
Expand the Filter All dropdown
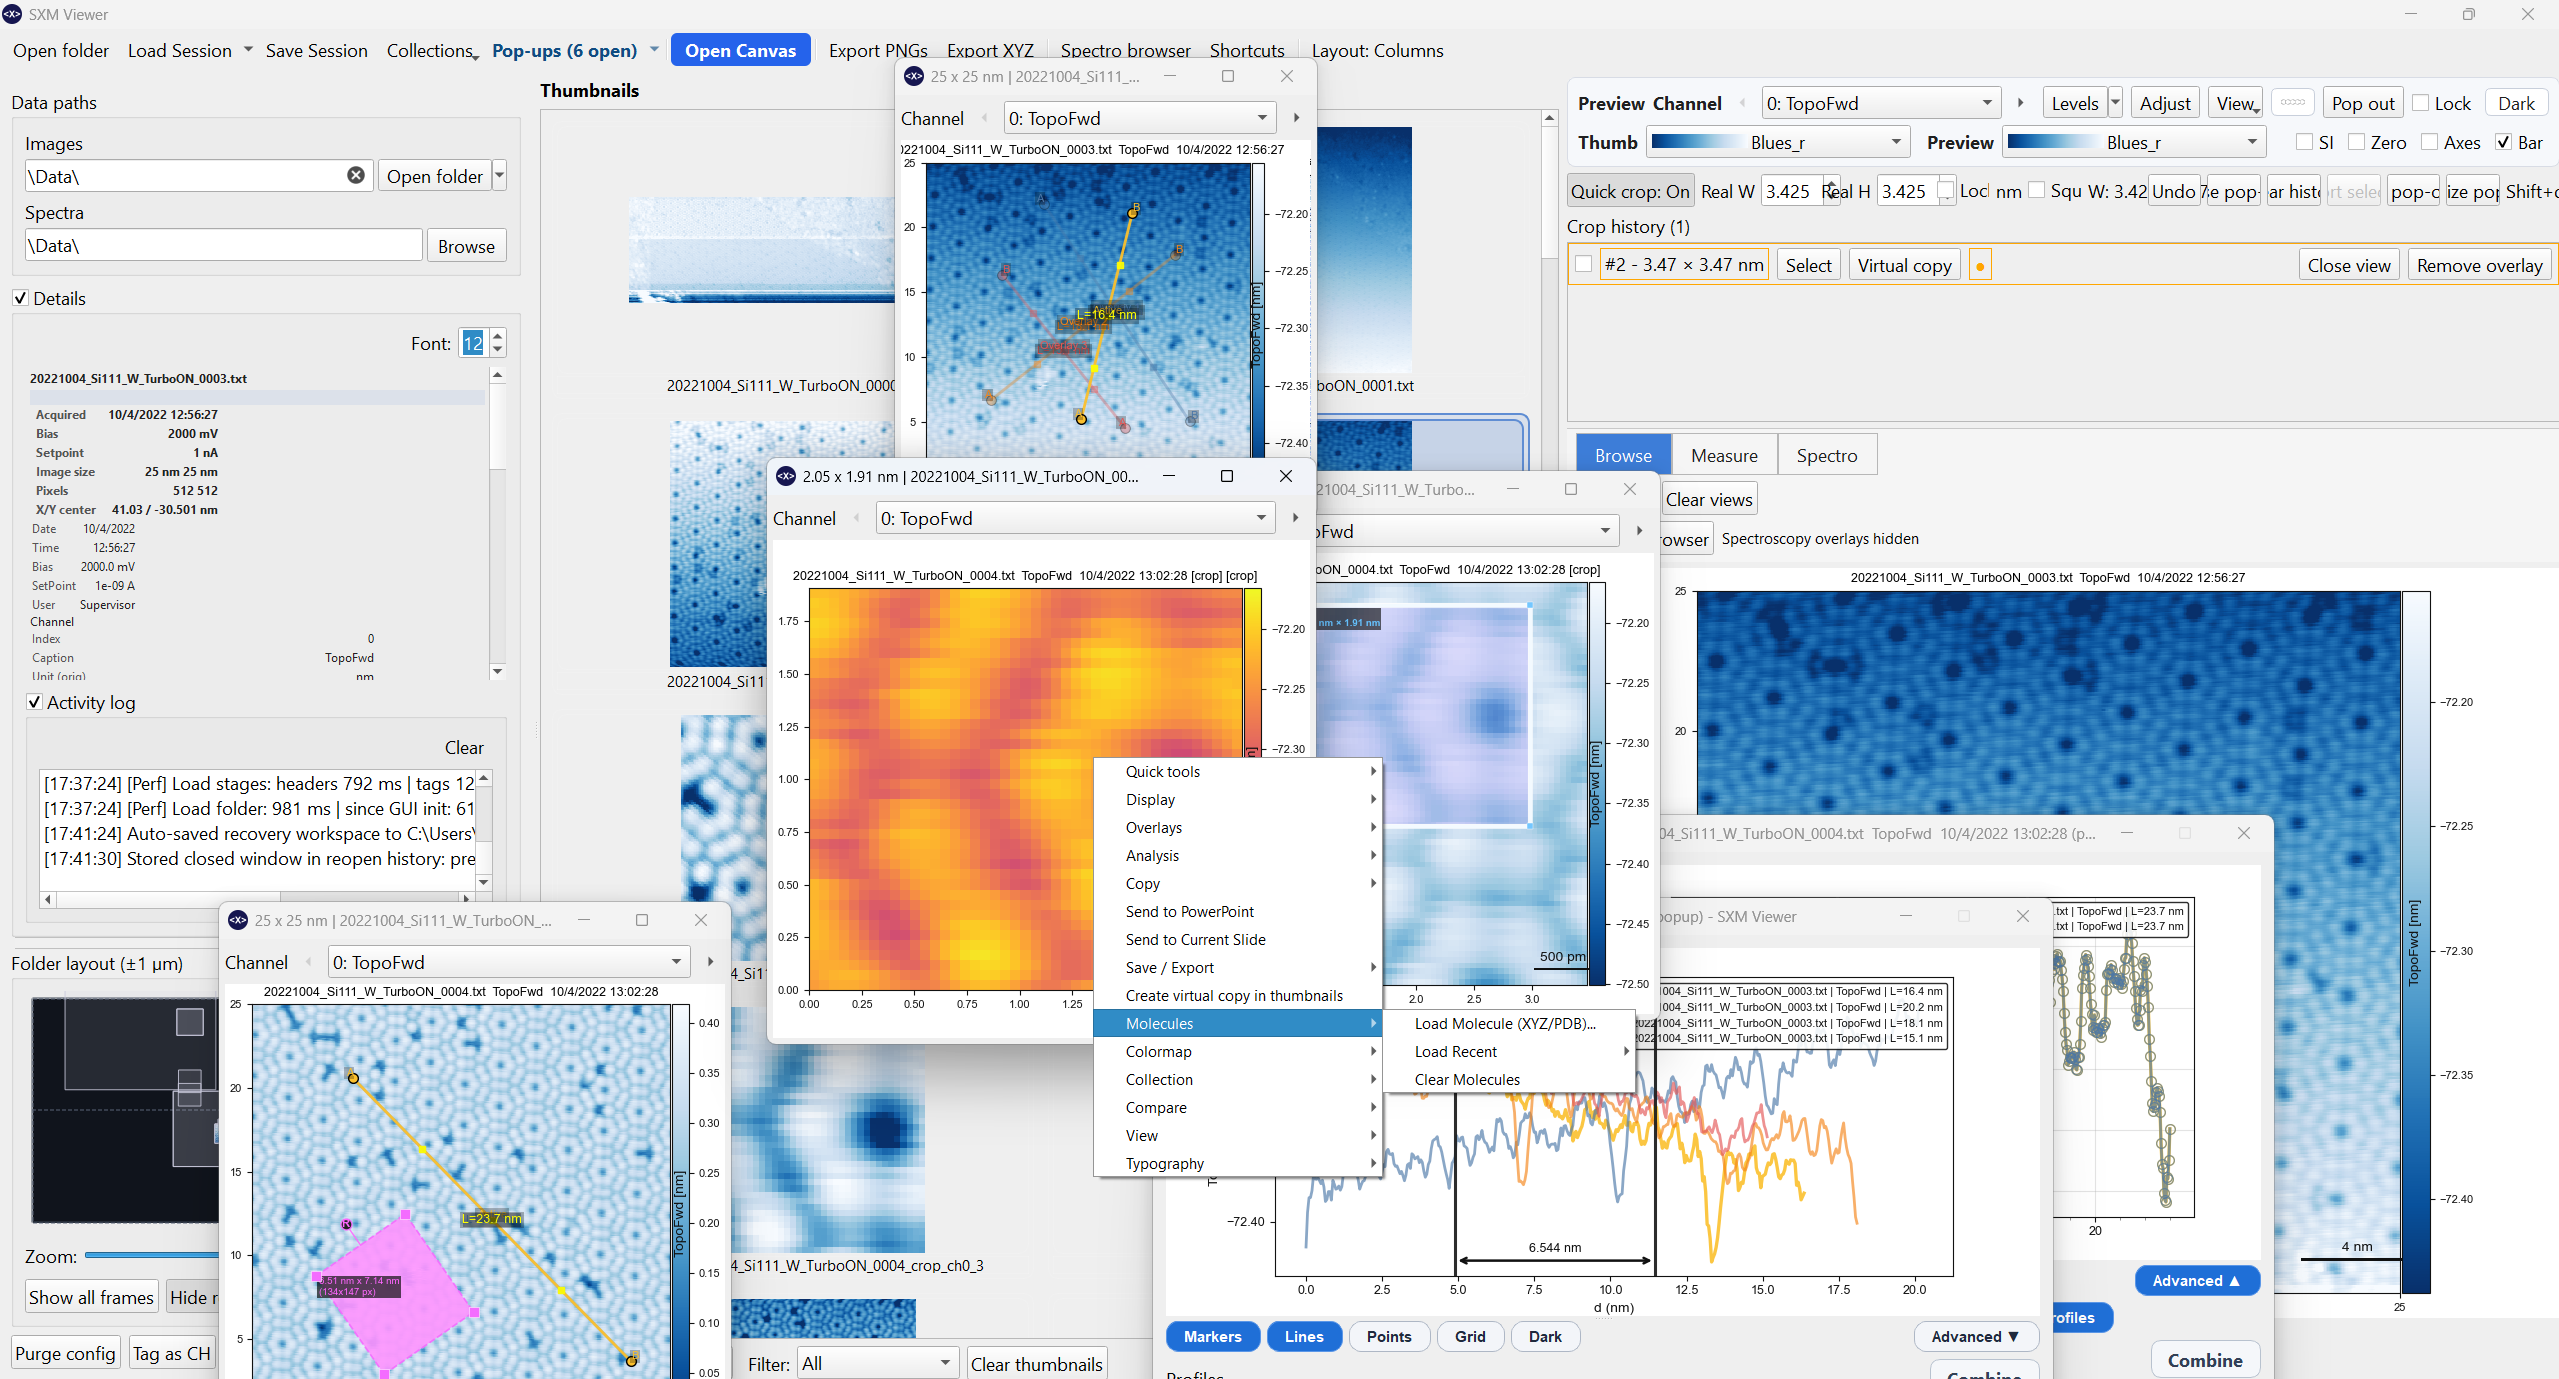tap(876, 1363)
